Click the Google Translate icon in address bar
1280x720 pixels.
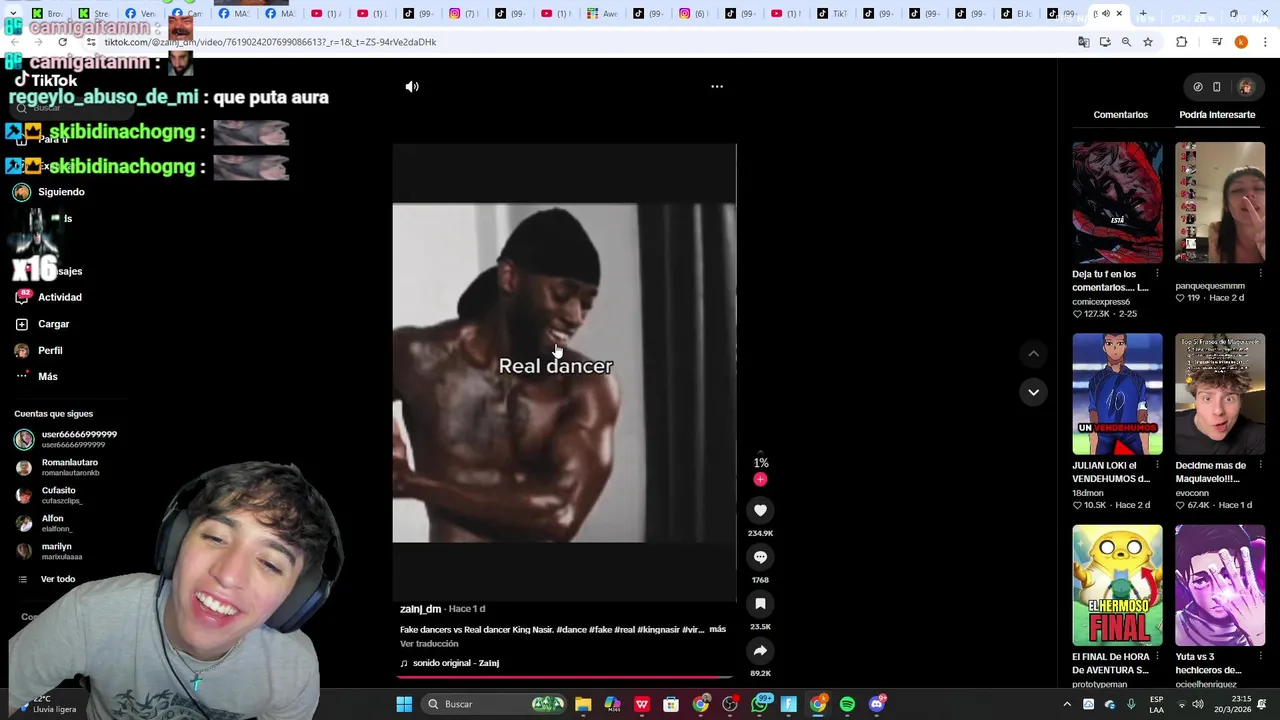pos(1083,42)
